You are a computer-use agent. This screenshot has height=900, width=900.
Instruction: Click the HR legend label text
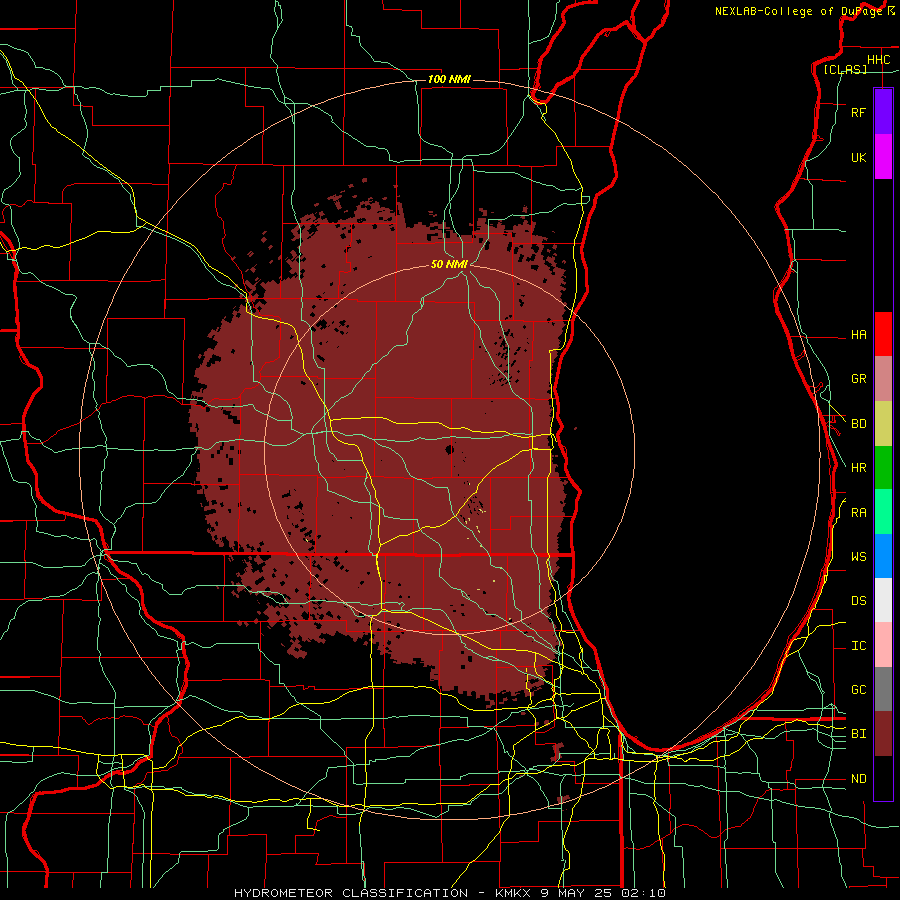point(858,468)
